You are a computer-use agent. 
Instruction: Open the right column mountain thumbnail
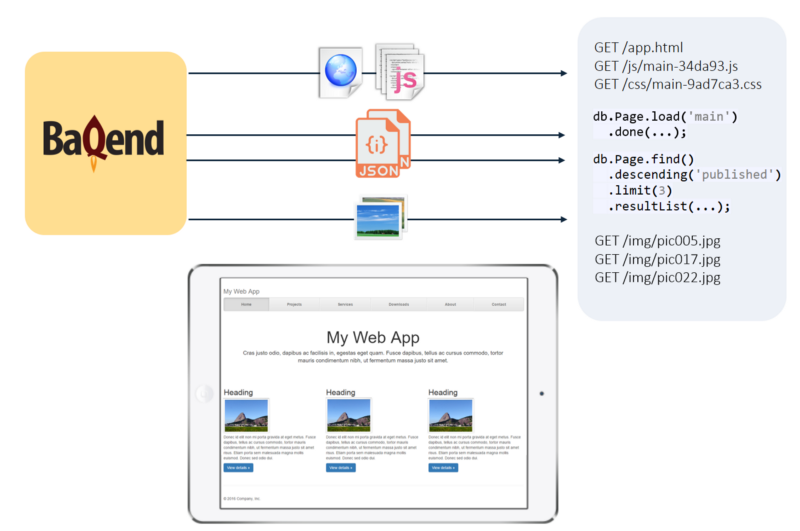451,415
